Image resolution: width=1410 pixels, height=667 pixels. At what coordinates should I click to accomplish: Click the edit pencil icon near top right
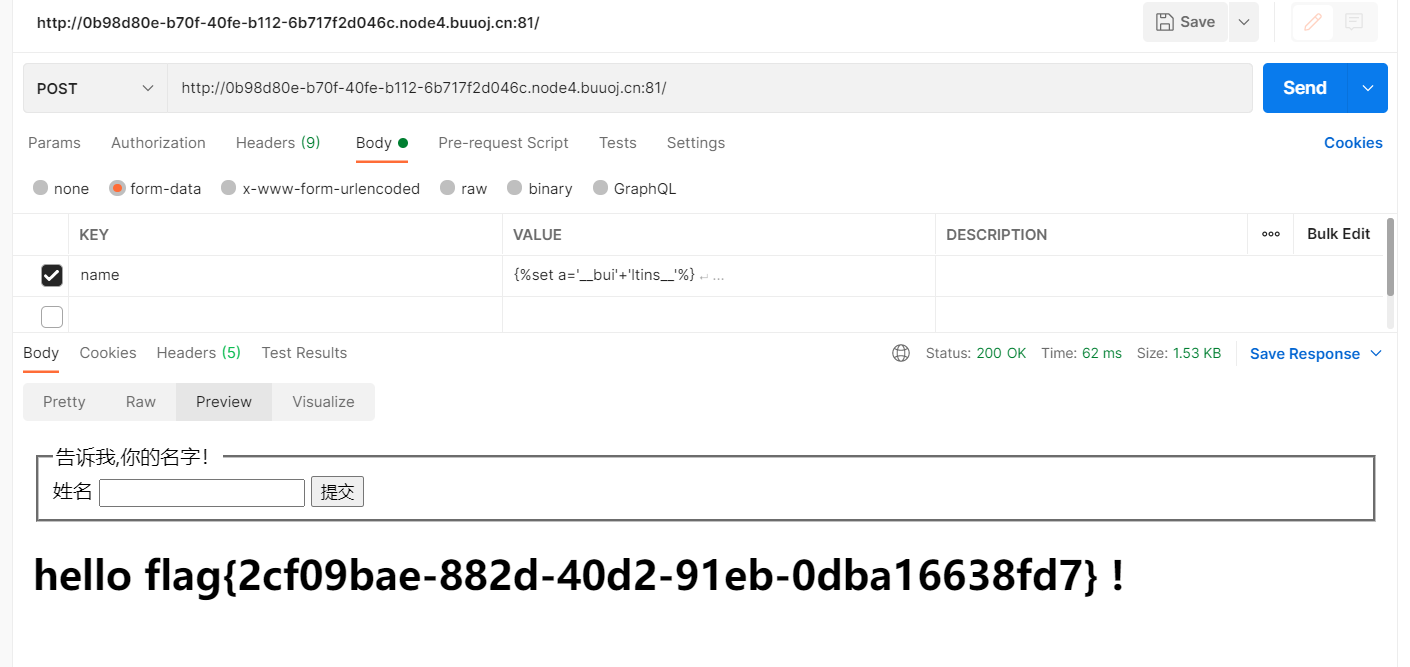(1312, 22)
